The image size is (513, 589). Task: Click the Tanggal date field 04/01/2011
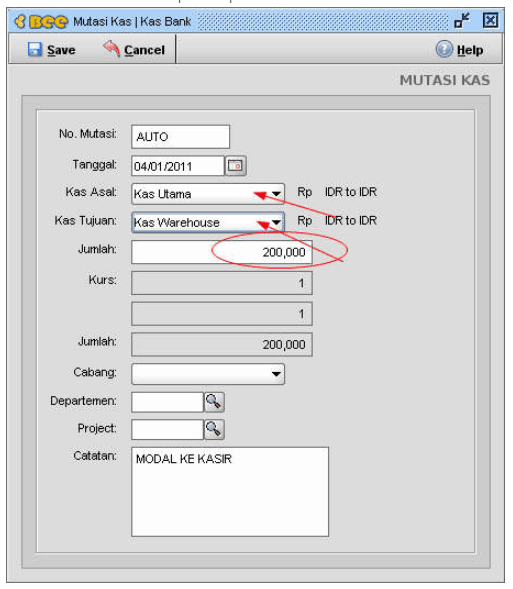click(x=178, y=166)
